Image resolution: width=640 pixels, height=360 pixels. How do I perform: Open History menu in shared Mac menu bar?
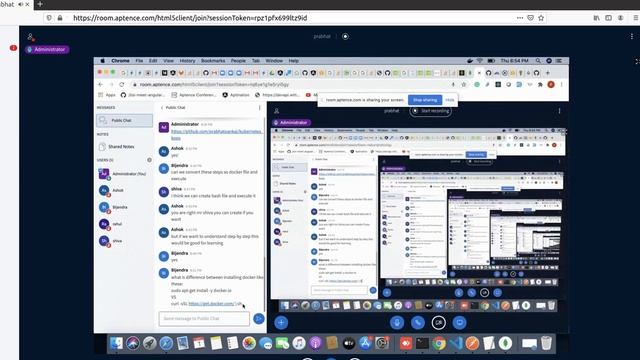point(187,60)
